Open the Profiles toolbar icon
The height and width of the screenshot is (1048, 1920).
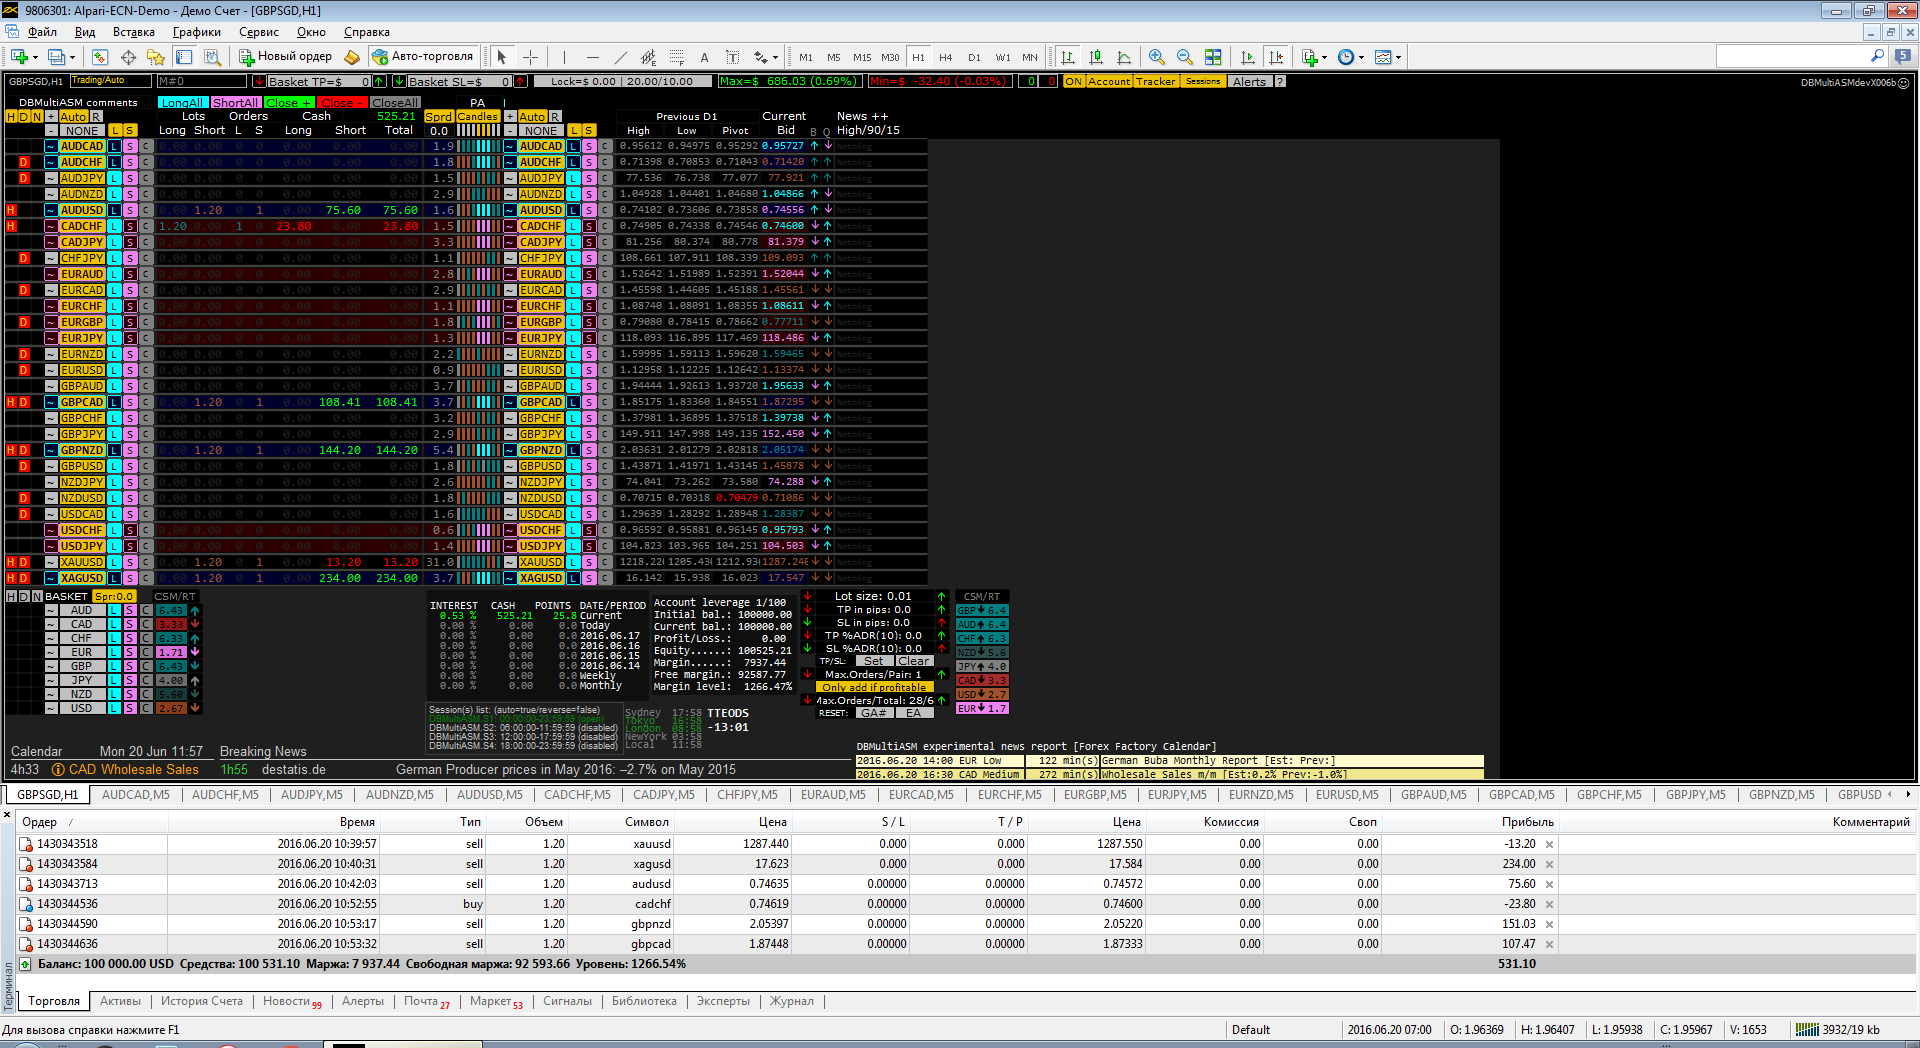56,57
